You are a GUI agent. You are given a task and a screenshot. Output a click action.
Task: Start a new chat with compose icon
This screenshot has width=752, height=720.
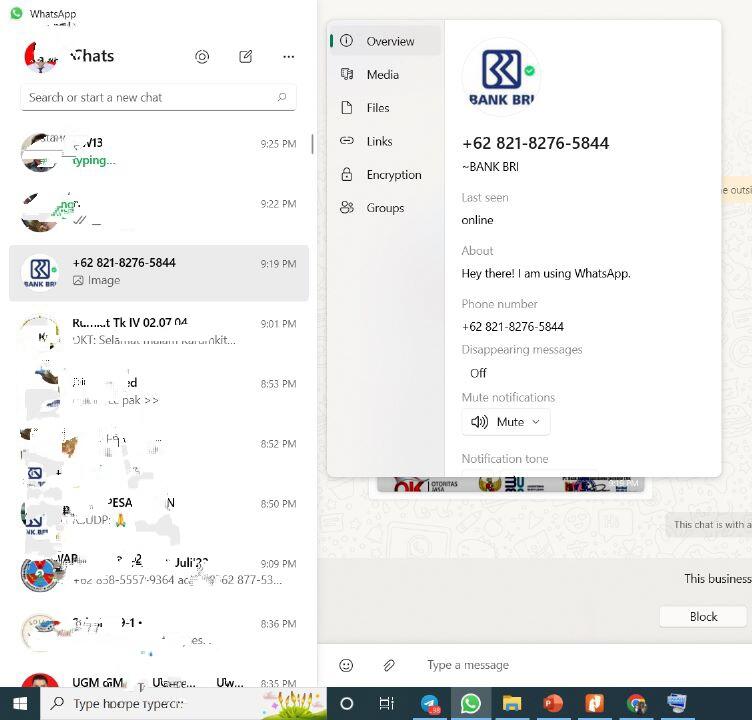246,57
